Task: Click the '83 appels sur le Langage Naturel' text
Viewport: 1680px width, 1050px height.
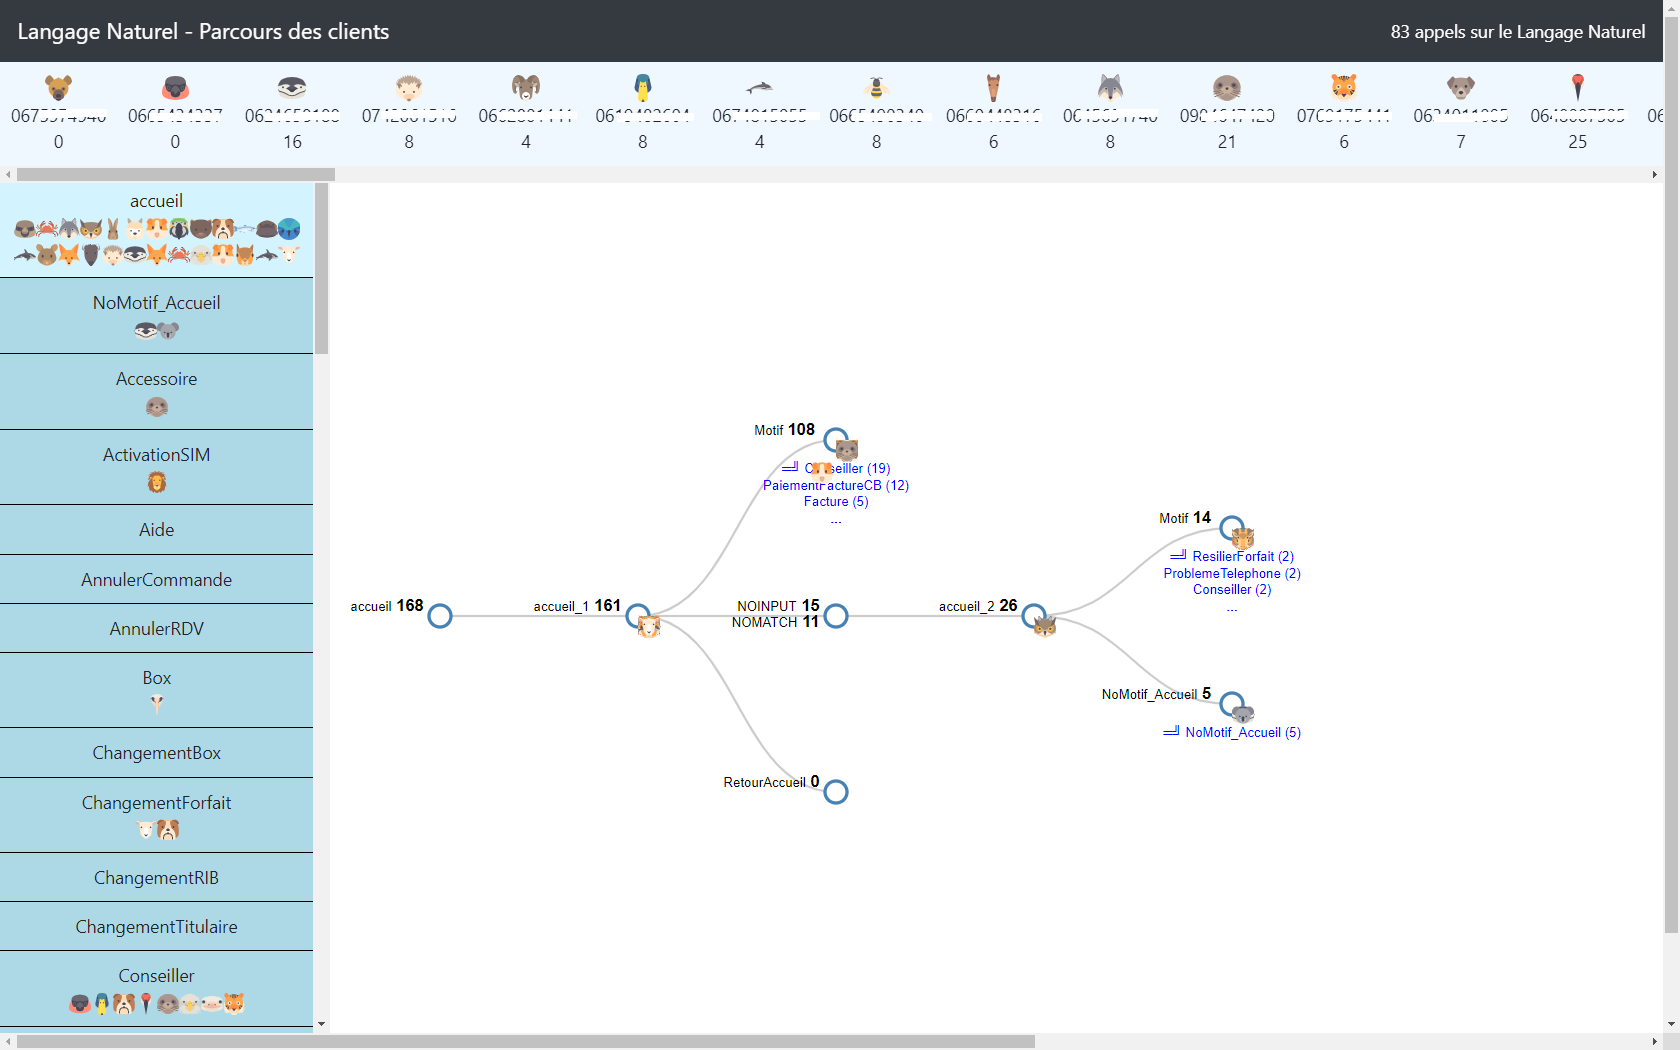Action: [1517, 32]
